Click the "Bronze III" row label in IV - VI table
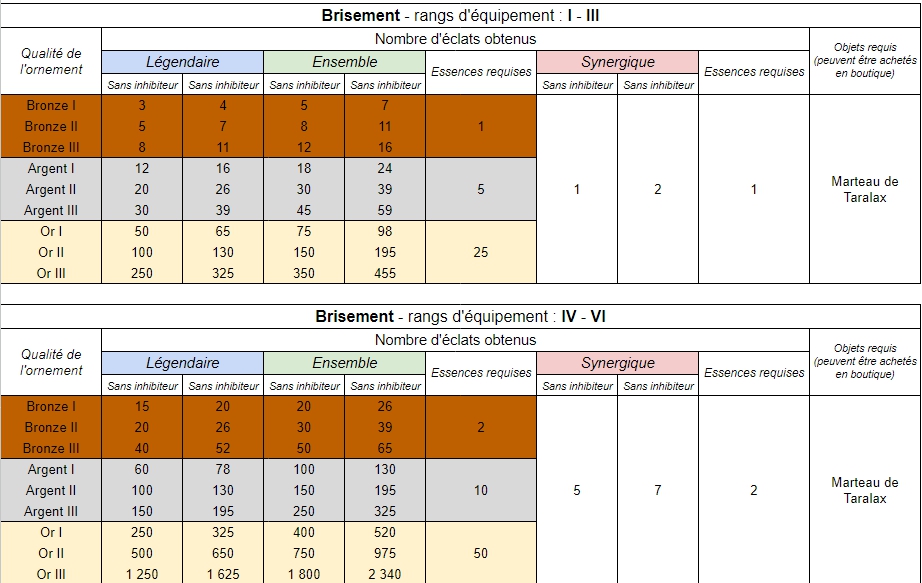This screenshot has width=922, height=583. [51, 448]
